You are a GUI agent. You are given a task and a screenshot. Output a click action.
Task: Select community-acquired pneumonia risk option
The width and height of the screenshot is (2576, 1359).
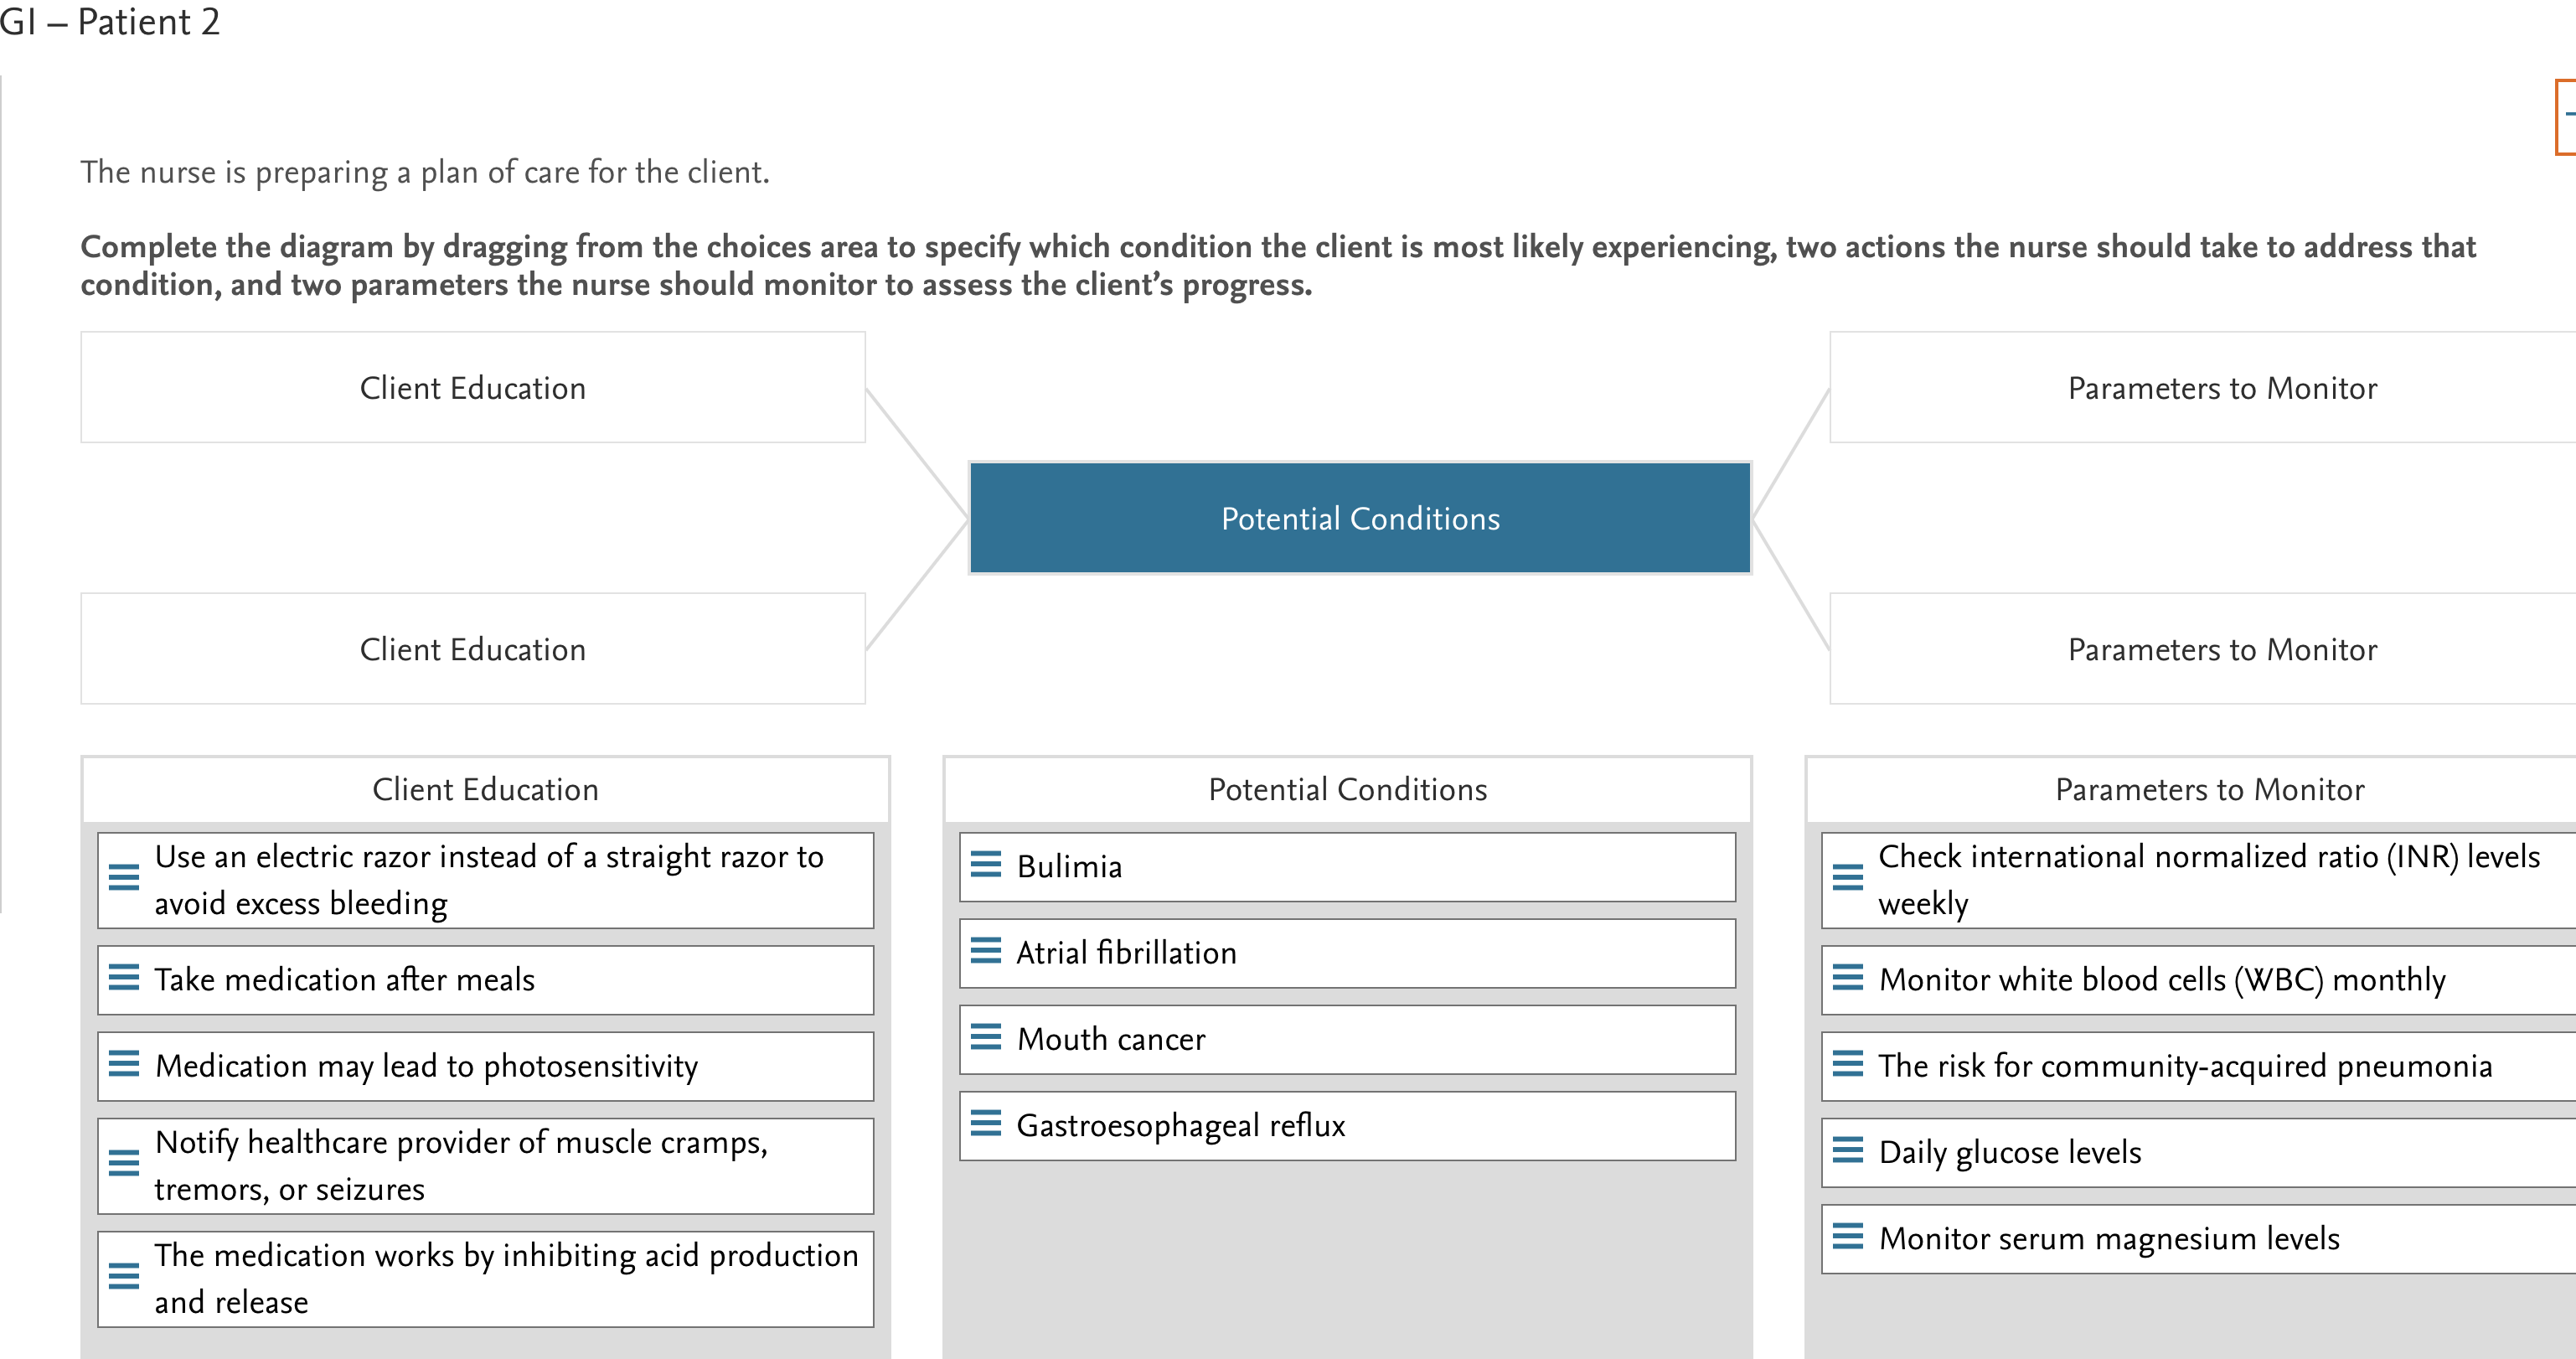point(2199,1066)
